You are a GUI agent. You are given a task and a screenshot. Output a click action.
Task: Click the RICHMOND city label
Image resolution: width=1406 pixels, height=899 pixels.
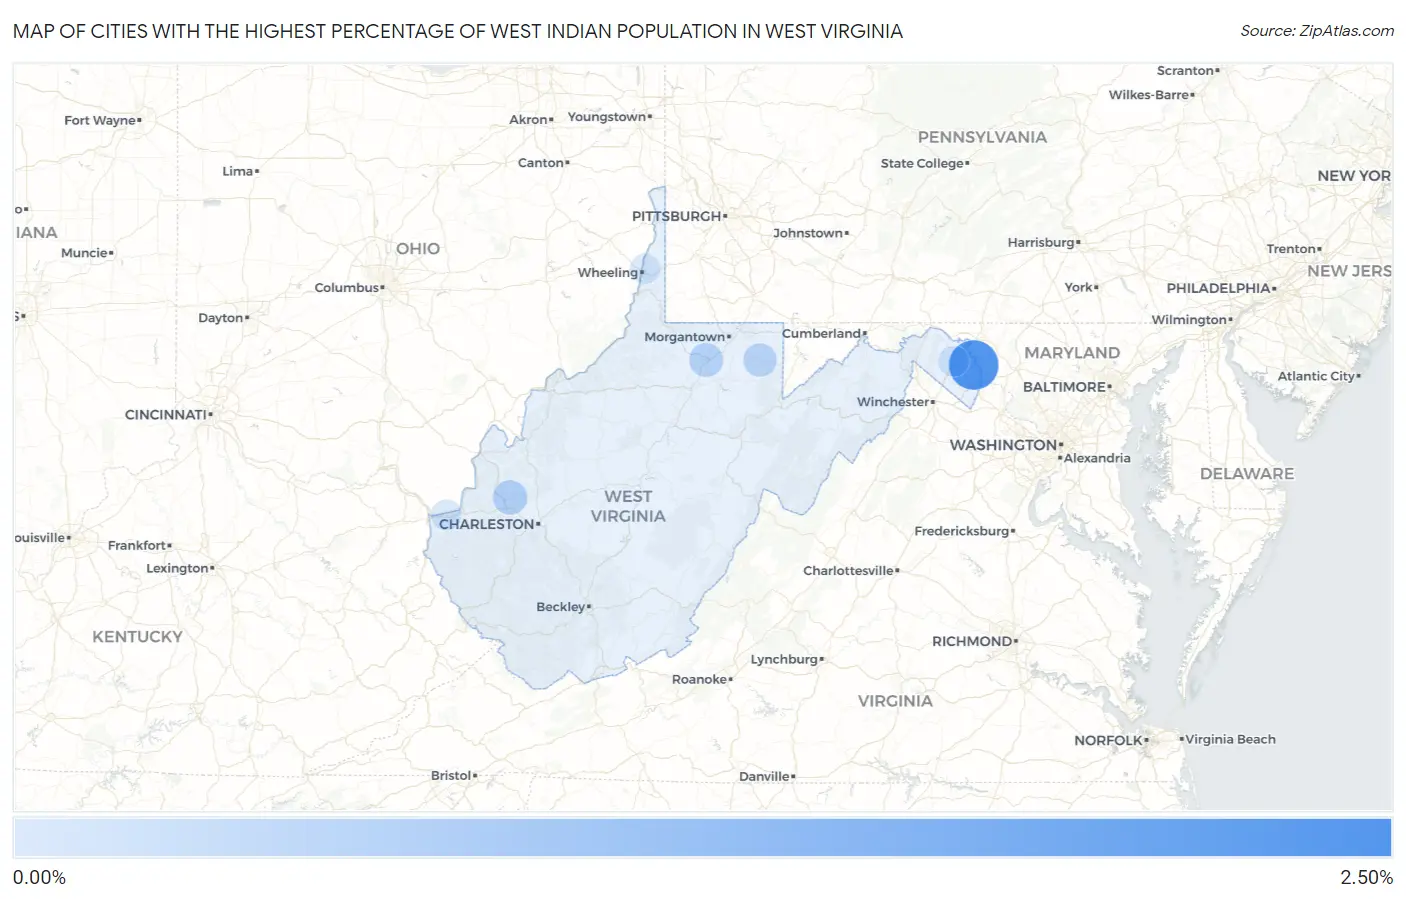coord(972,641)
